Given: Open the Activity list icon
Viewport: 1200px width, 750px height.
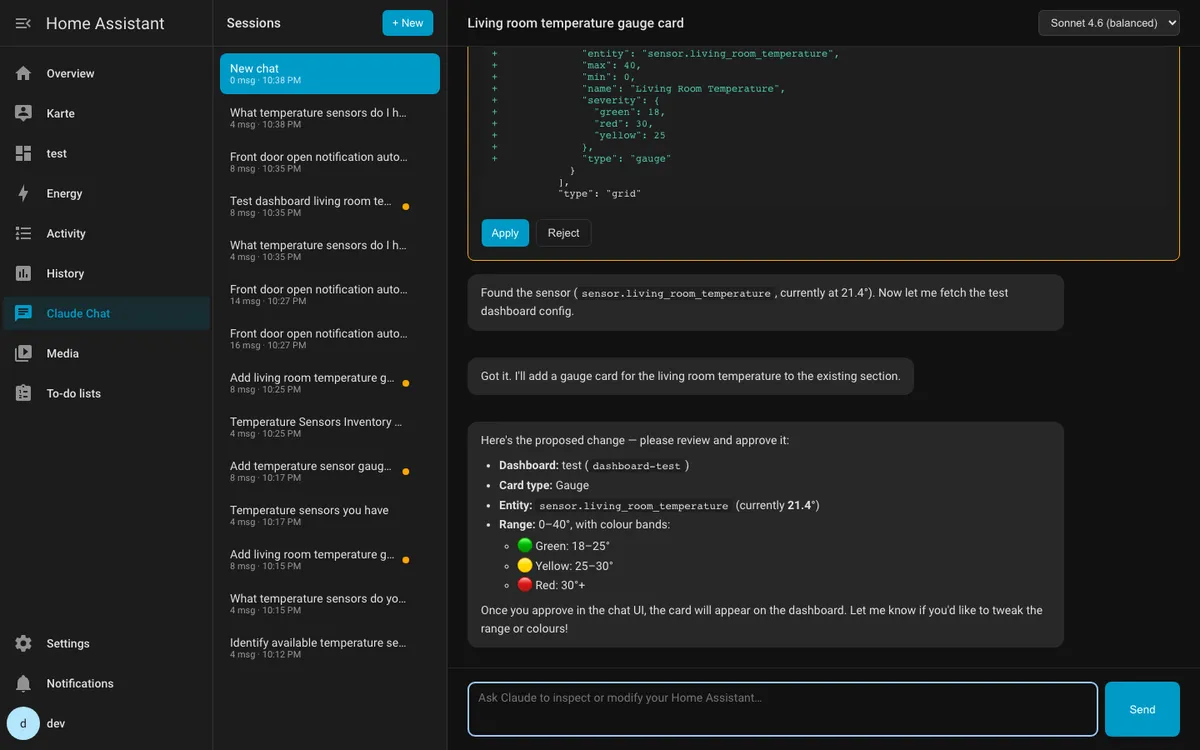Looking at the screenshot, I should point(24,233).
